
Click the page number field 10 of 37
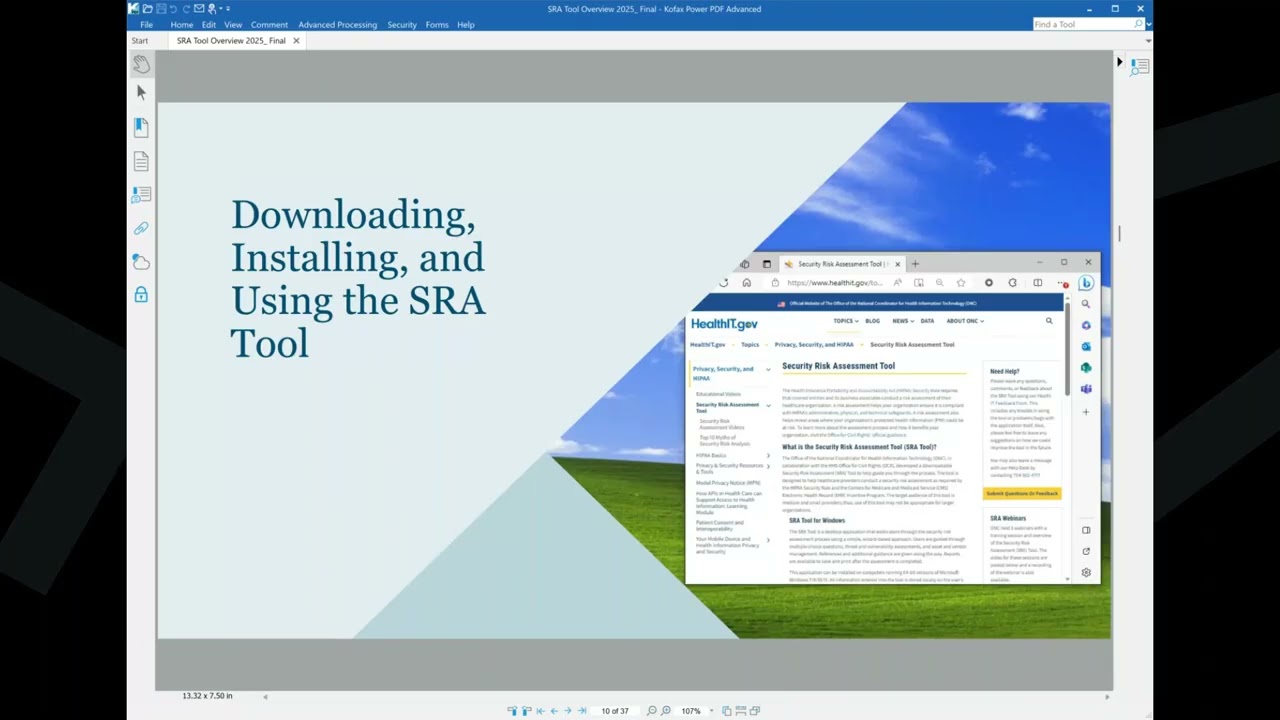coord(615,711)
